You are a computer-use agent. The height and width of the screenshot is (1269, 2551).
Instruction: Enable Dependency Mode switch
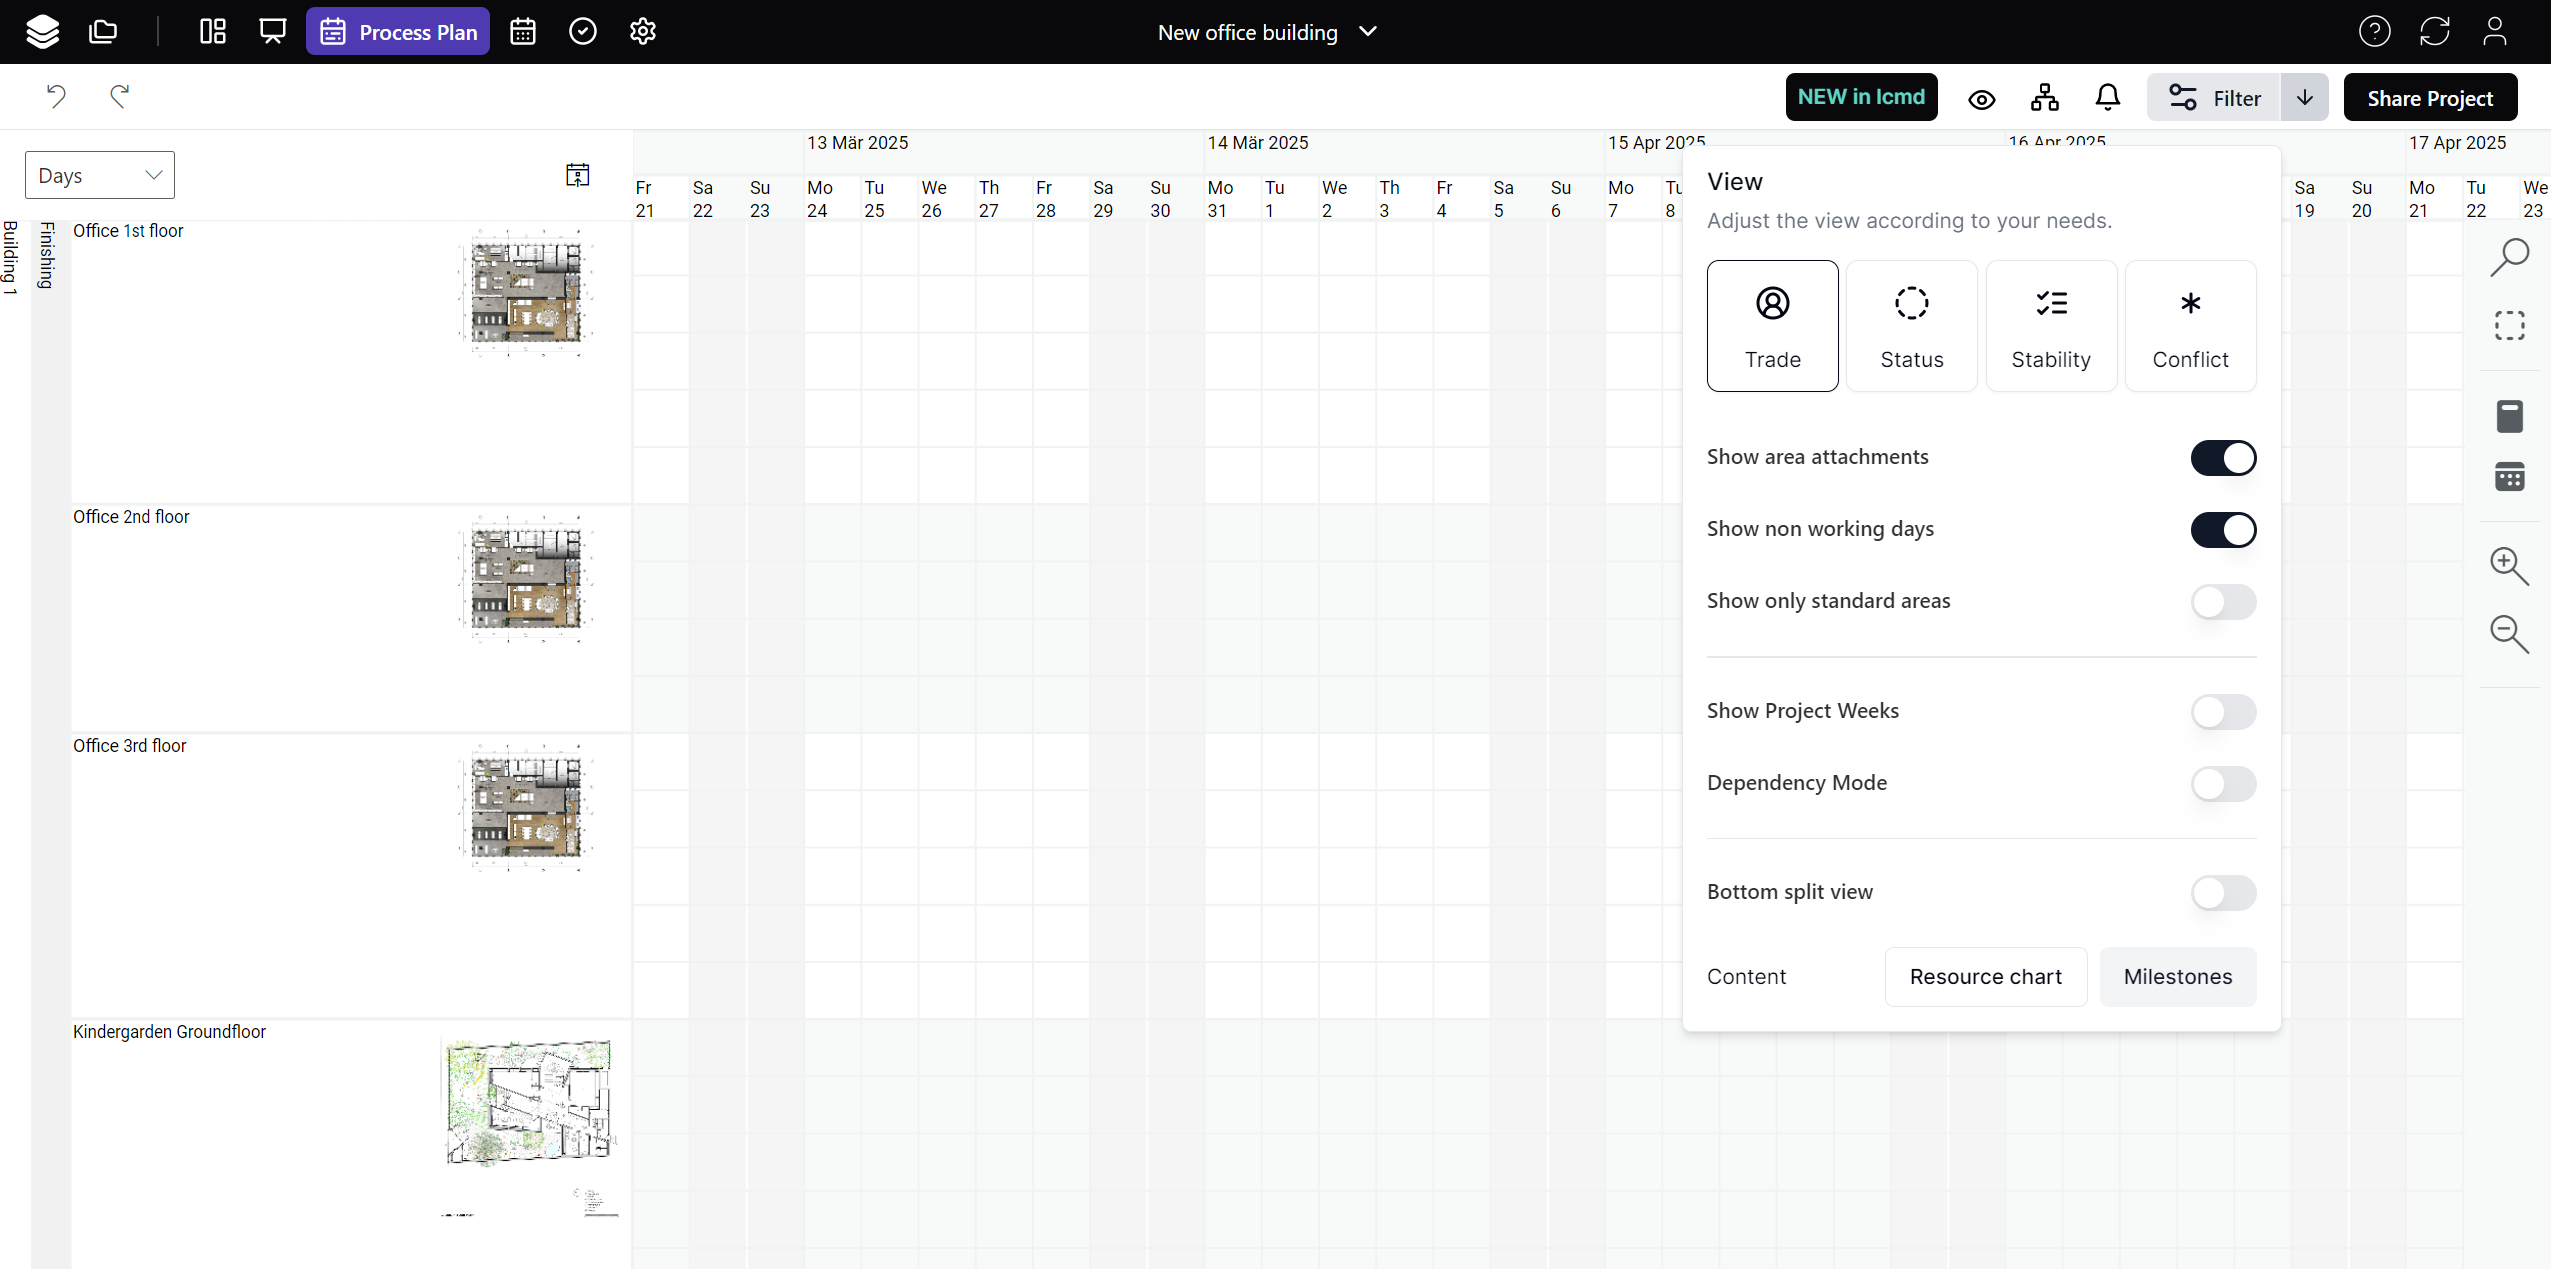tap(2222, 784)
